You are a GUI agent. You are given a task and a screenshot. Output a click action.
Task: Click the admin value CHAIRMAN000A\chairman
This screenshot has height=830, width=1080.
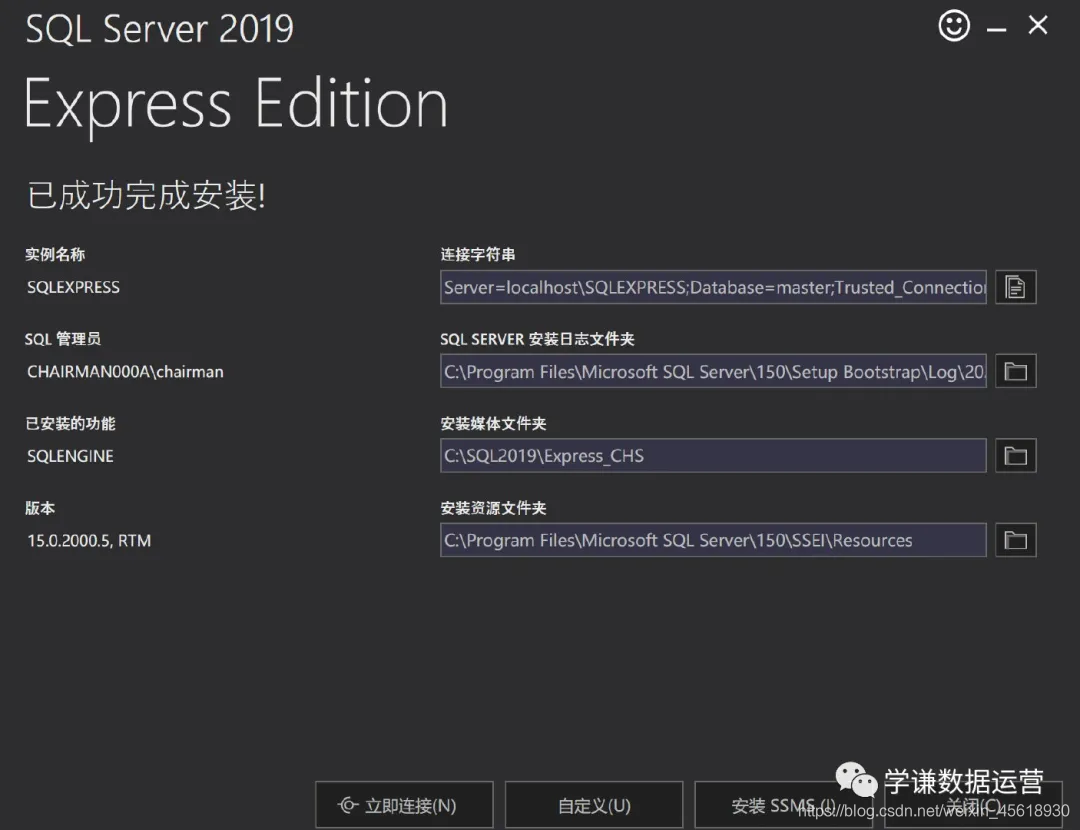tap(125, 372)
